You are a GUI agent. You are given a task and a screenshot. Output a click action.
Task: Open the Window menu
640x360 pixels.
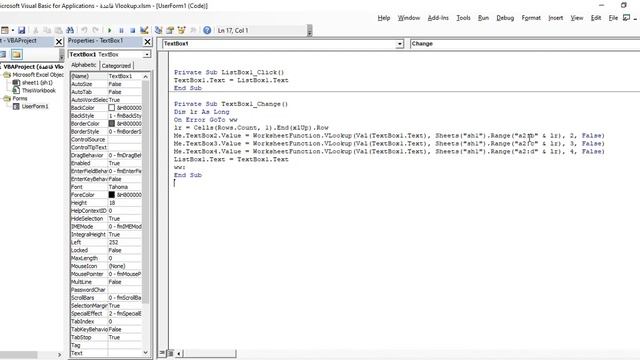(x=409, y=18)
